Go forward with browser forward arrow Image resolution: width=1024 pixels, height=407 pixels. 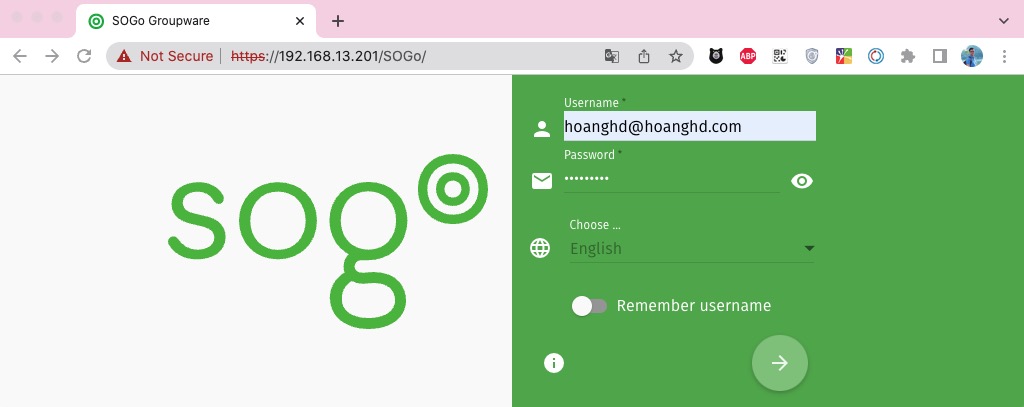point(52,56)
